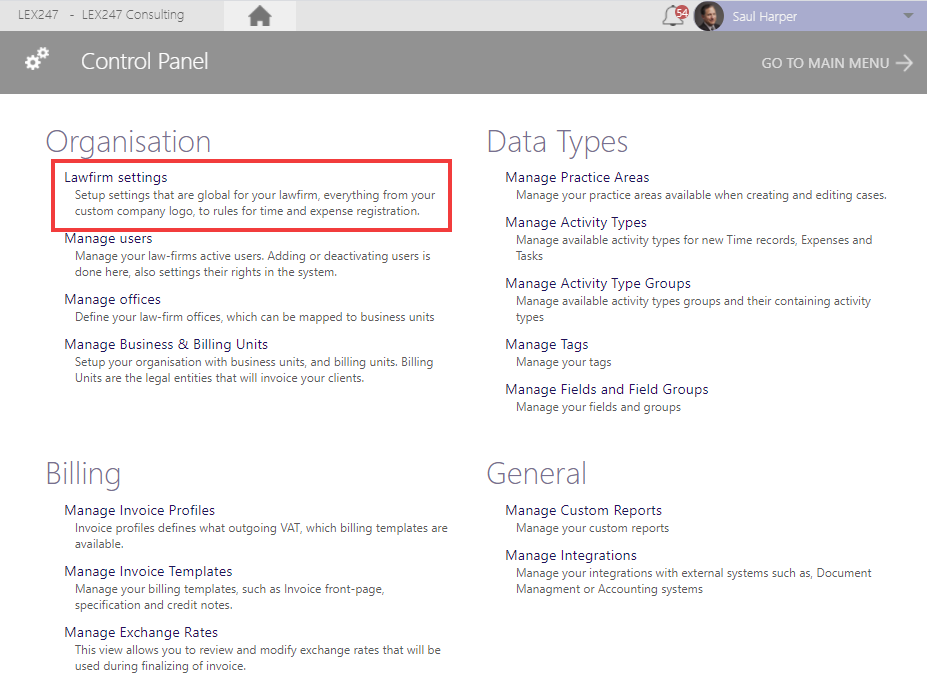
Task: Open Manage Tags
Action: (547, 344)
